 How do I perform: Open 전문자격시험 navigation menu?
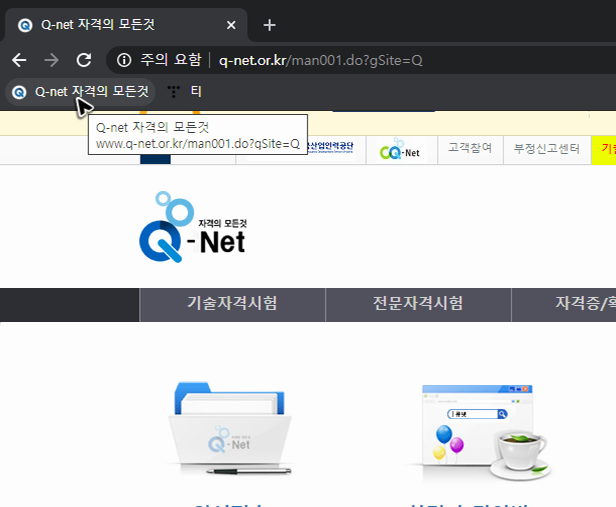pos(418,304)
